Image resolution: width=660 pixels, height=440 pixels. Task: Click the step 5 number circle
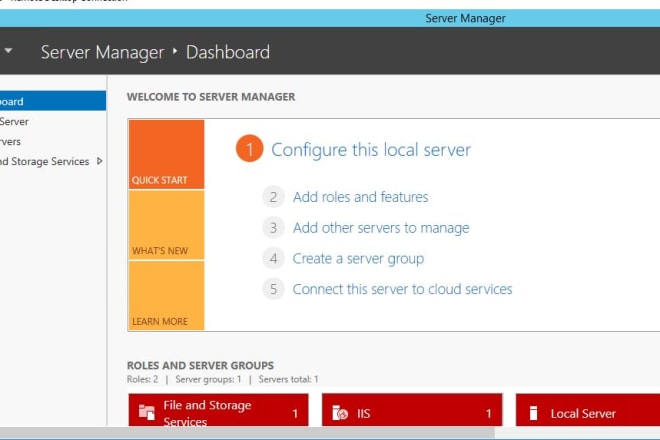pos(273,289)
